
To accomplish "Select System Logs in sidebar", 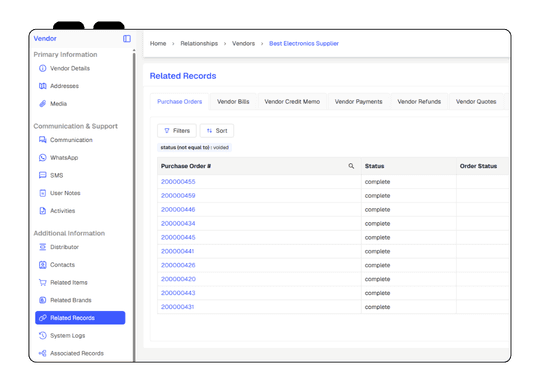I will [68, 335].
